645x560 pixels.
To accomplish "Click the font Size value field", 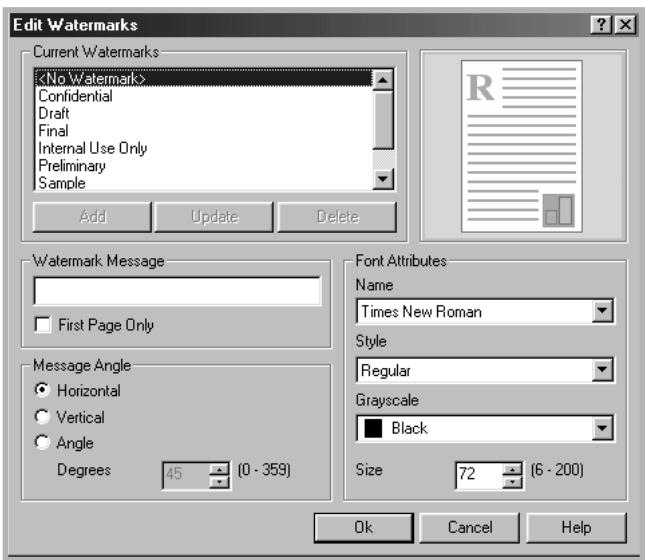I will [479, 475].
